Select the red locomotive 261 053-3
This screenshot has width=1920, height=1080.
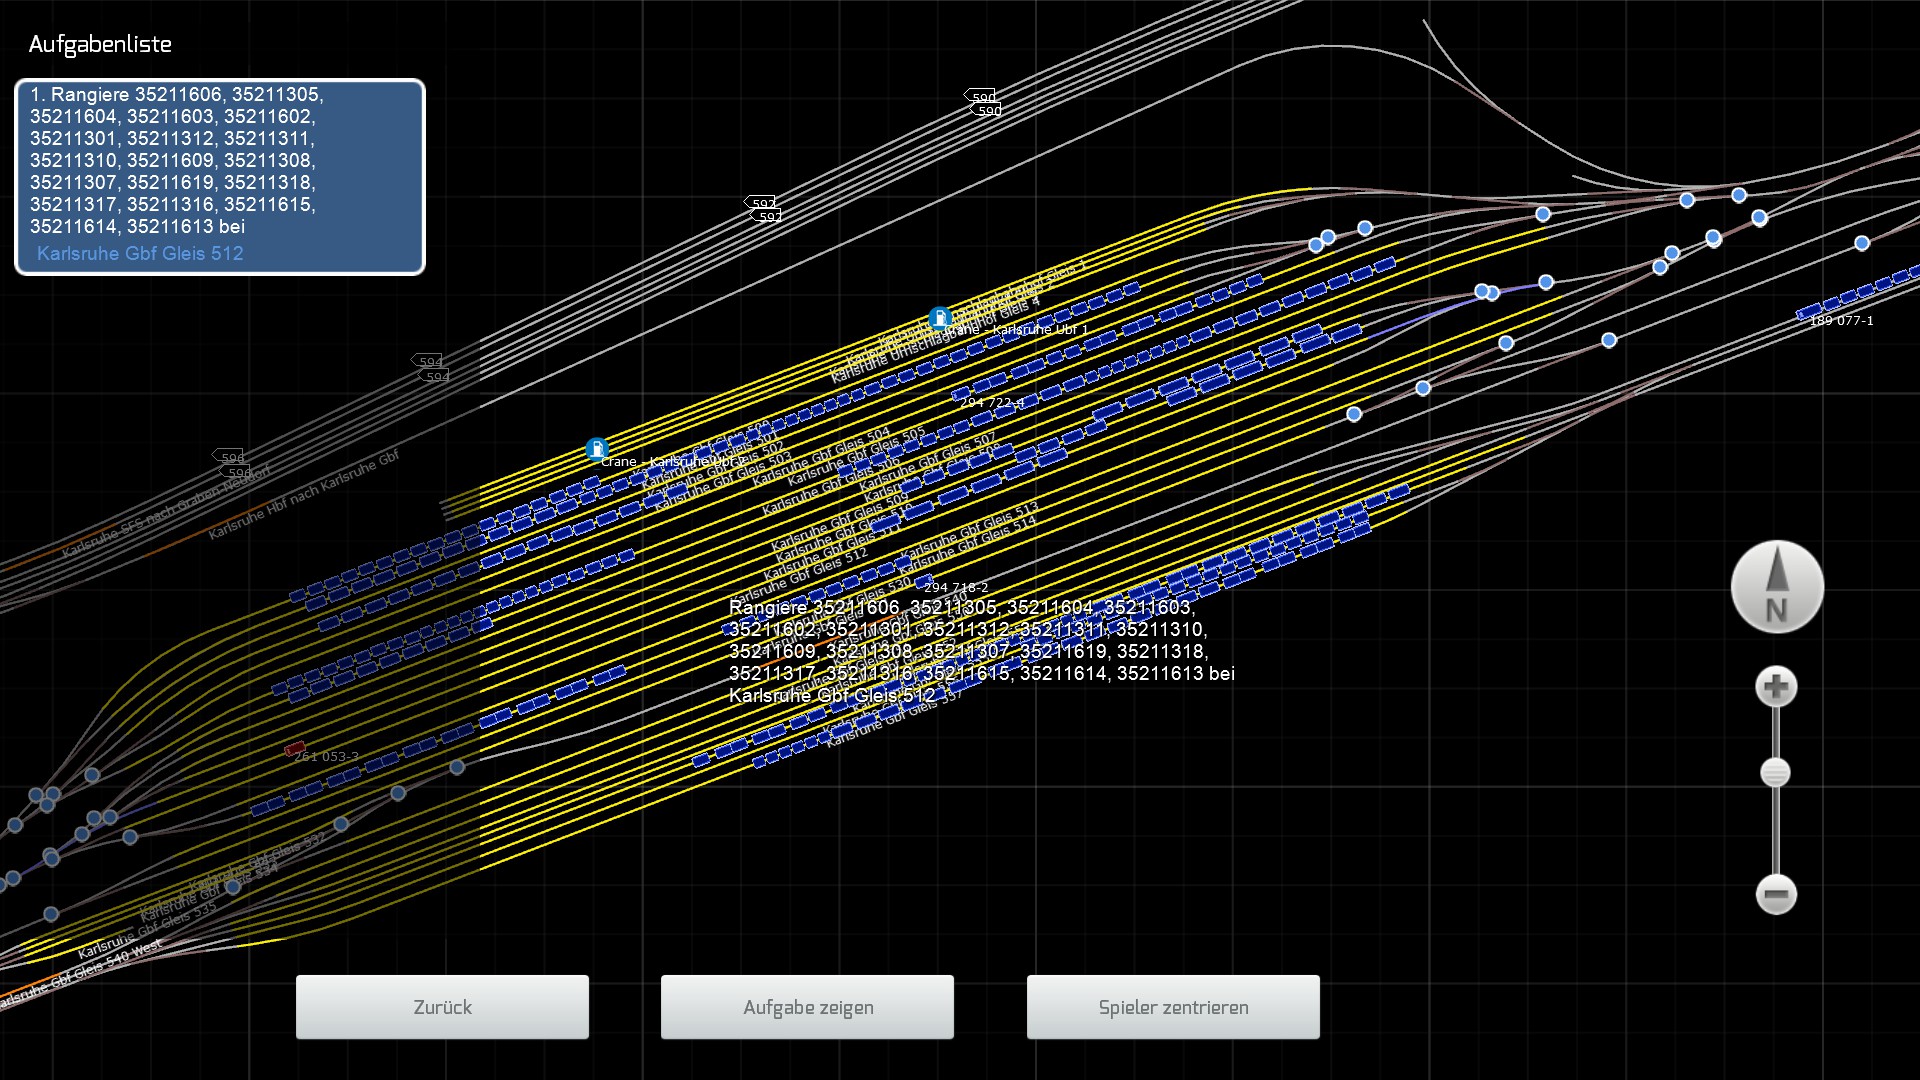pos(295,748)
